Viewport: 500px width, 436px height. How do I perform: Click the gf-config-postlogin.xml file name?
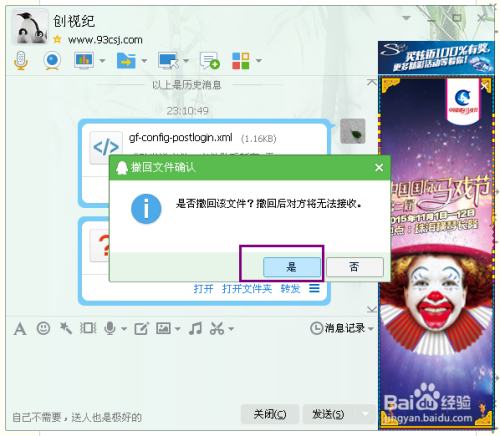[x=181, y=137]
